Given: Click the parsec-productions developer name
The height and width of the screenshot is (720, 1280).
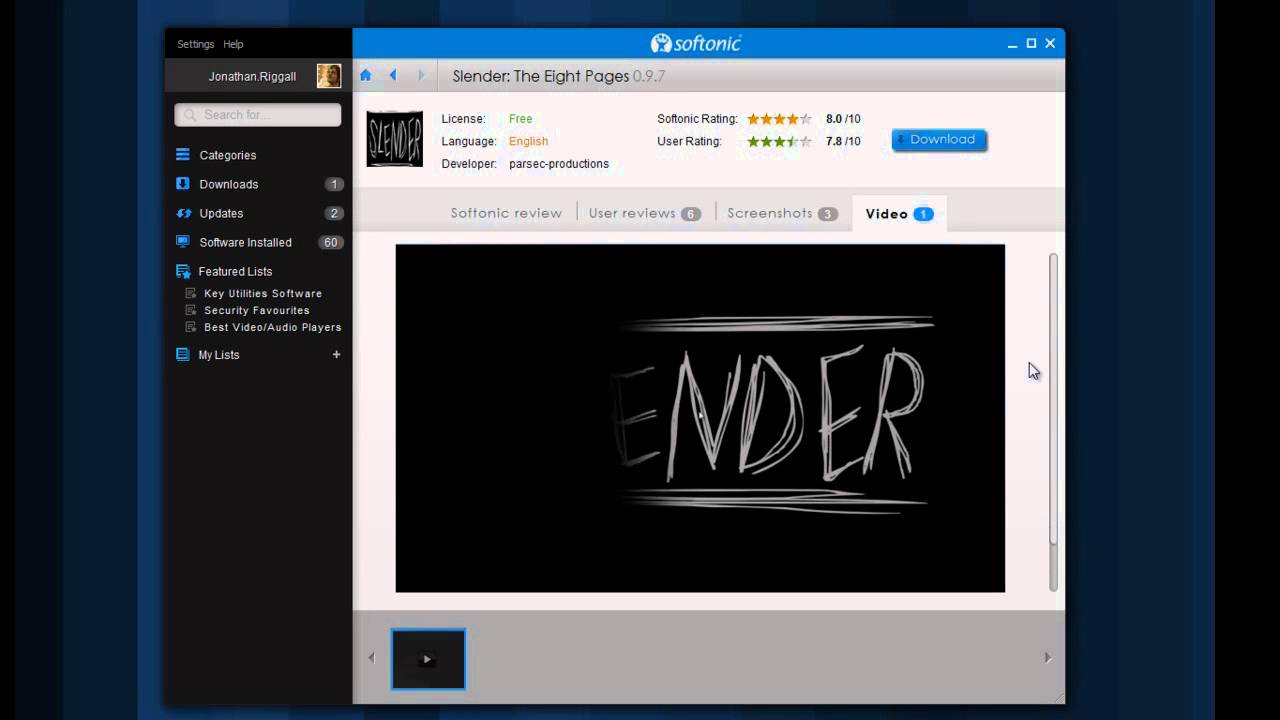Looking at the screenshot, I should click(x=559, y=164).
